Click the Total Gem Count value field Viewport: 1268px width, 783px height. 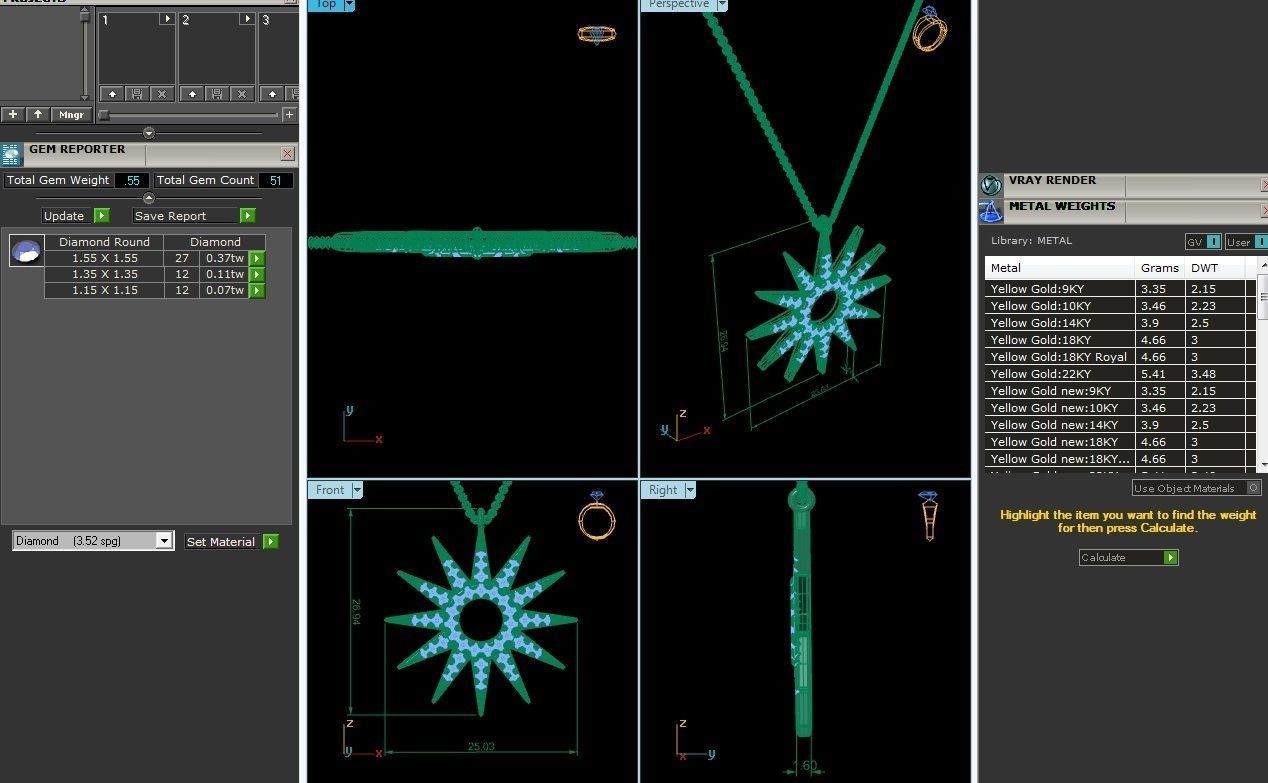coord(276,180)
